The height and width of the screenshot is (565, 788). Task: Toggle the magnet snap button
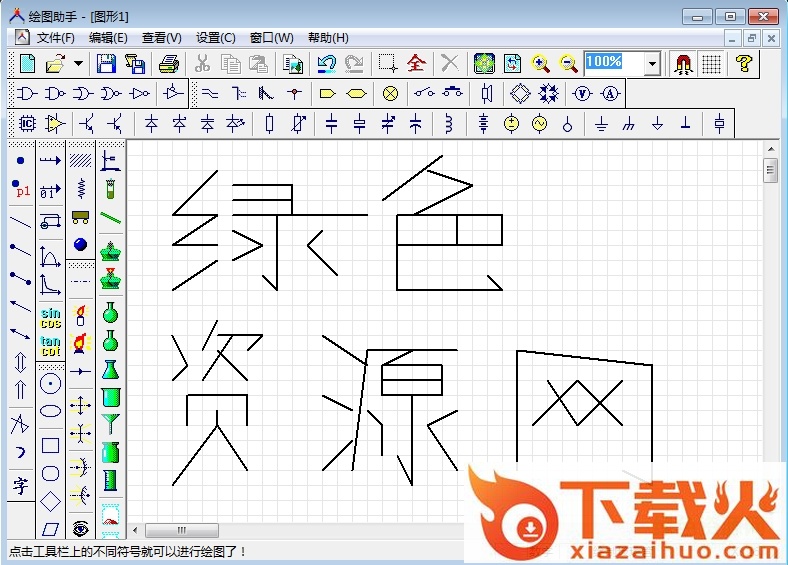[x=684, y=64]
